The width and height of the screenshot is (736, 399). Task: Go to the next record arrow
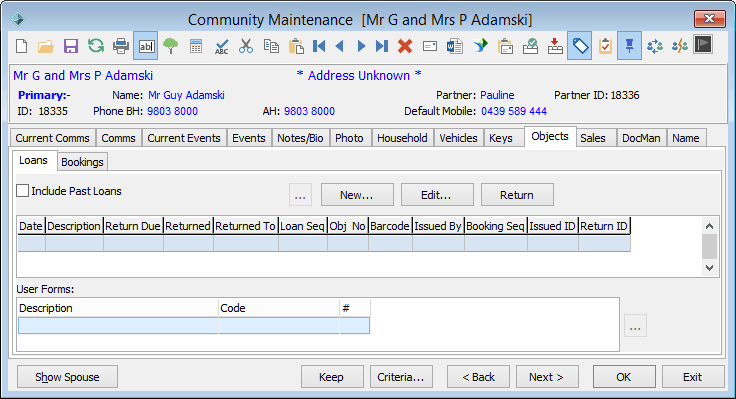pos(361,46)
